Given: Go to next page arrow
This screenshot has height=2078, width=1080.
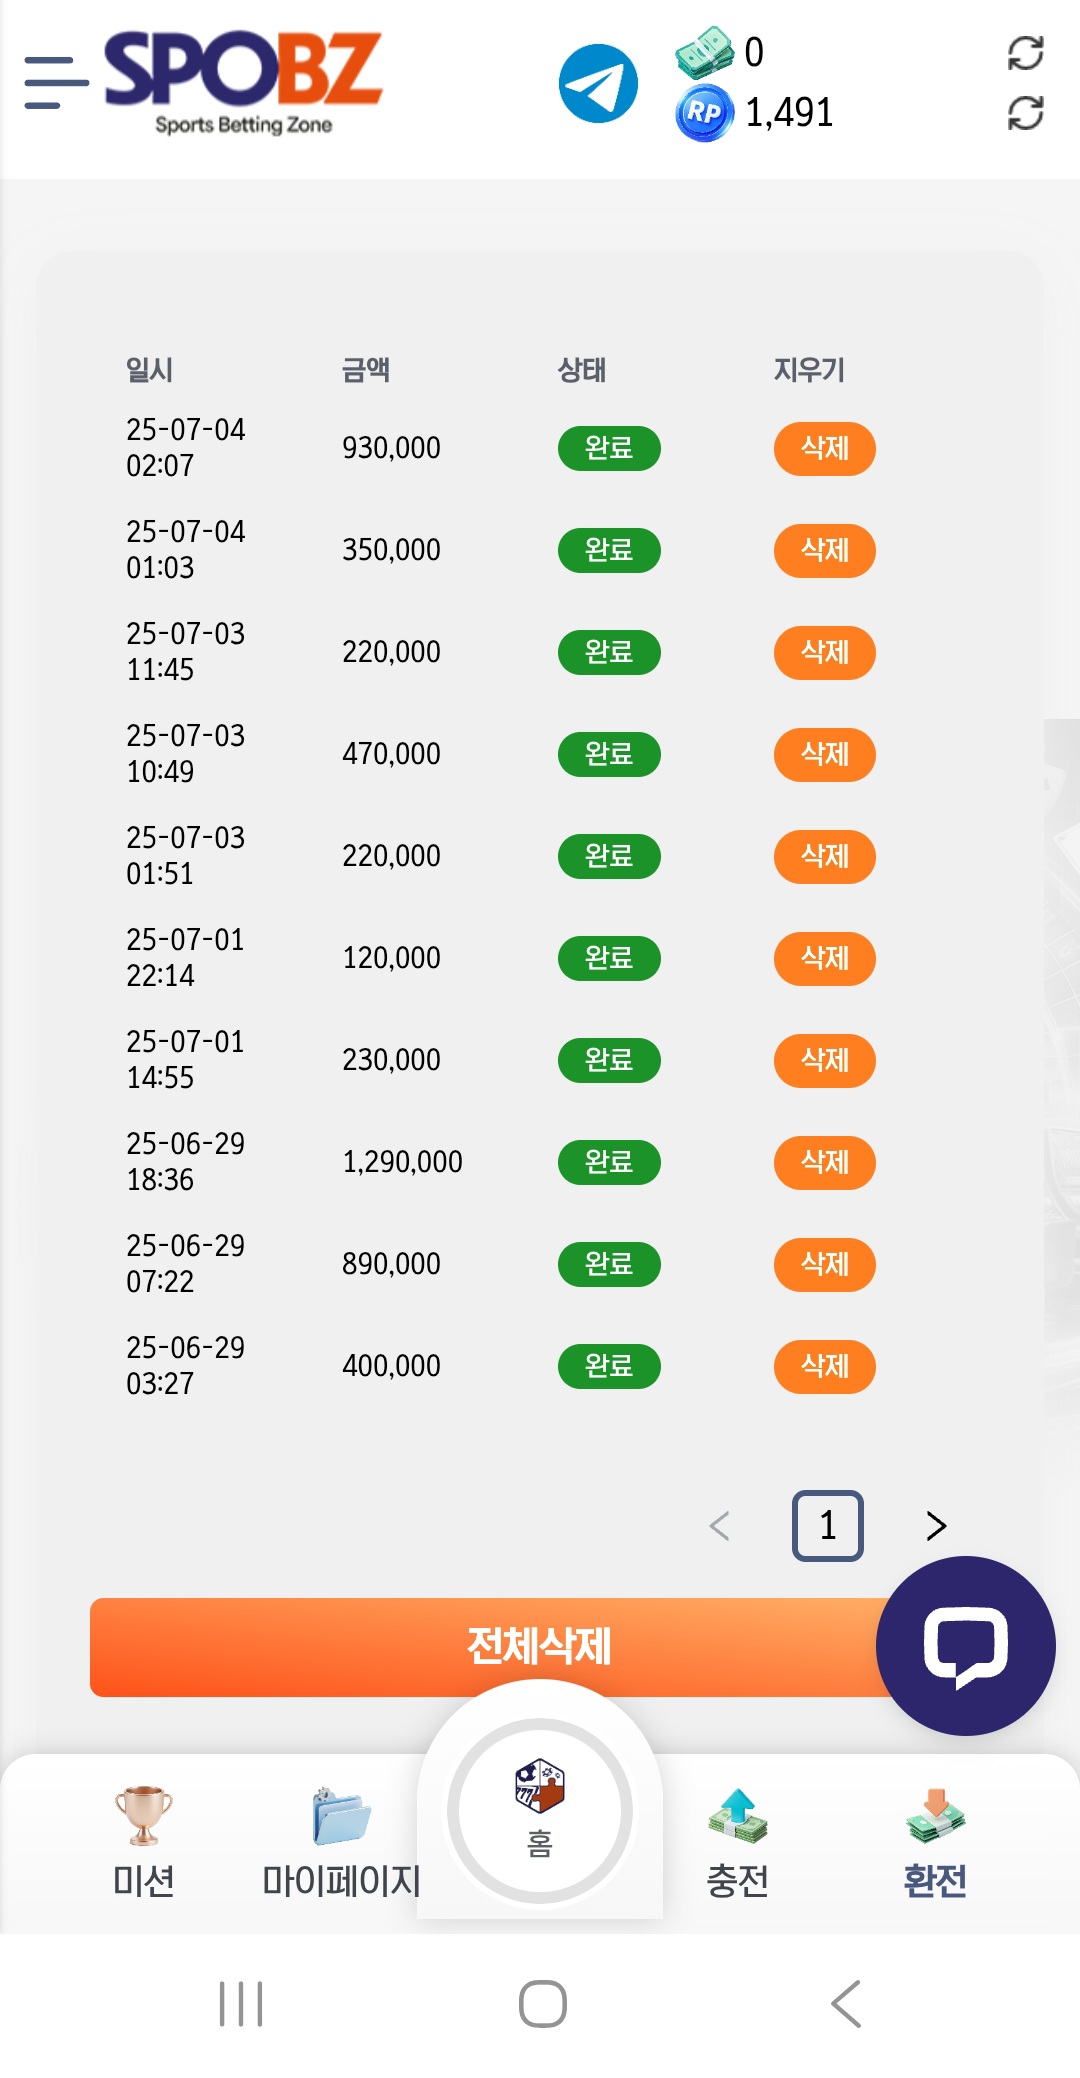Looking at the screenshot, I should pos(935,1525).
